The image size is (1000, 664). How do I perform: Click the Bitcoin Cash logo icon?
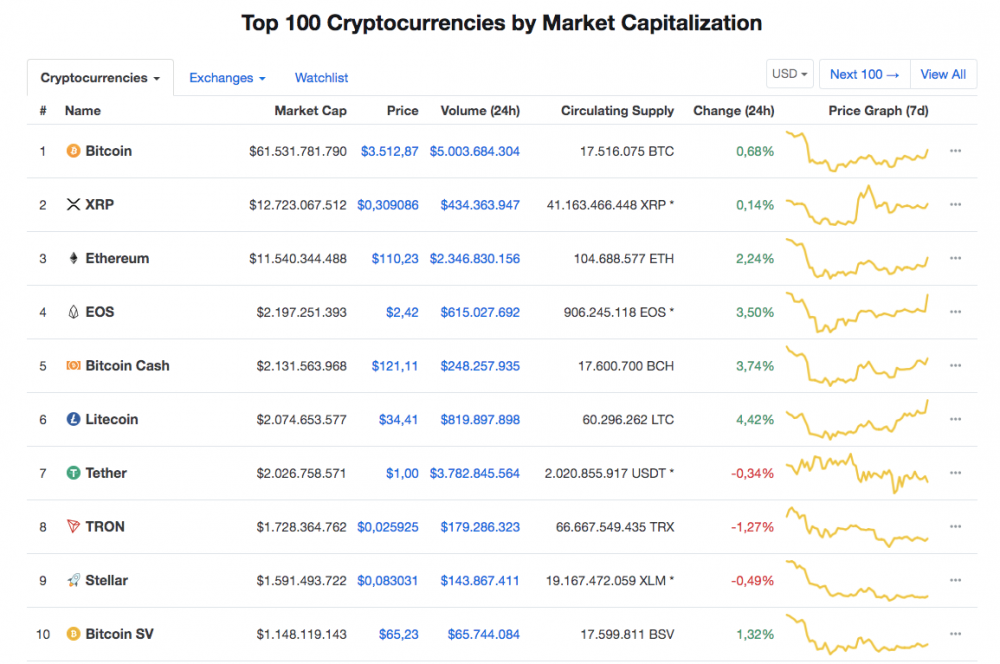click(72, 366)
